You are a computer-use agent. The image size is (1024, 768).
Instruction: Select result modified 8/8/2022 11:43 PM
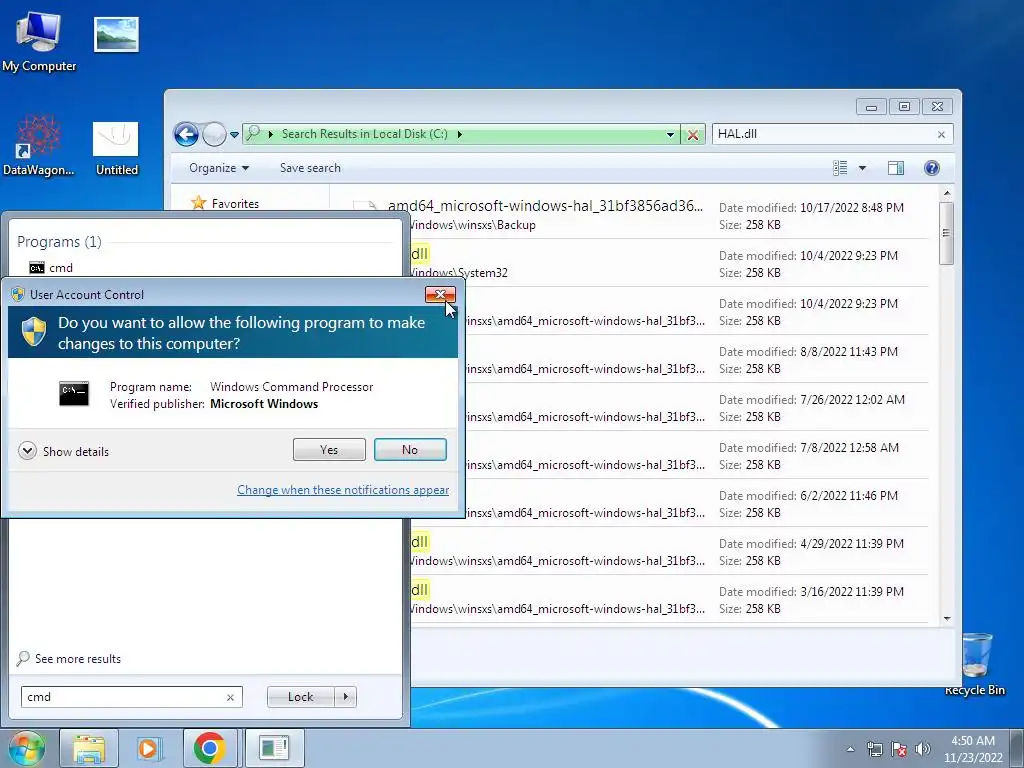[696, 359]
